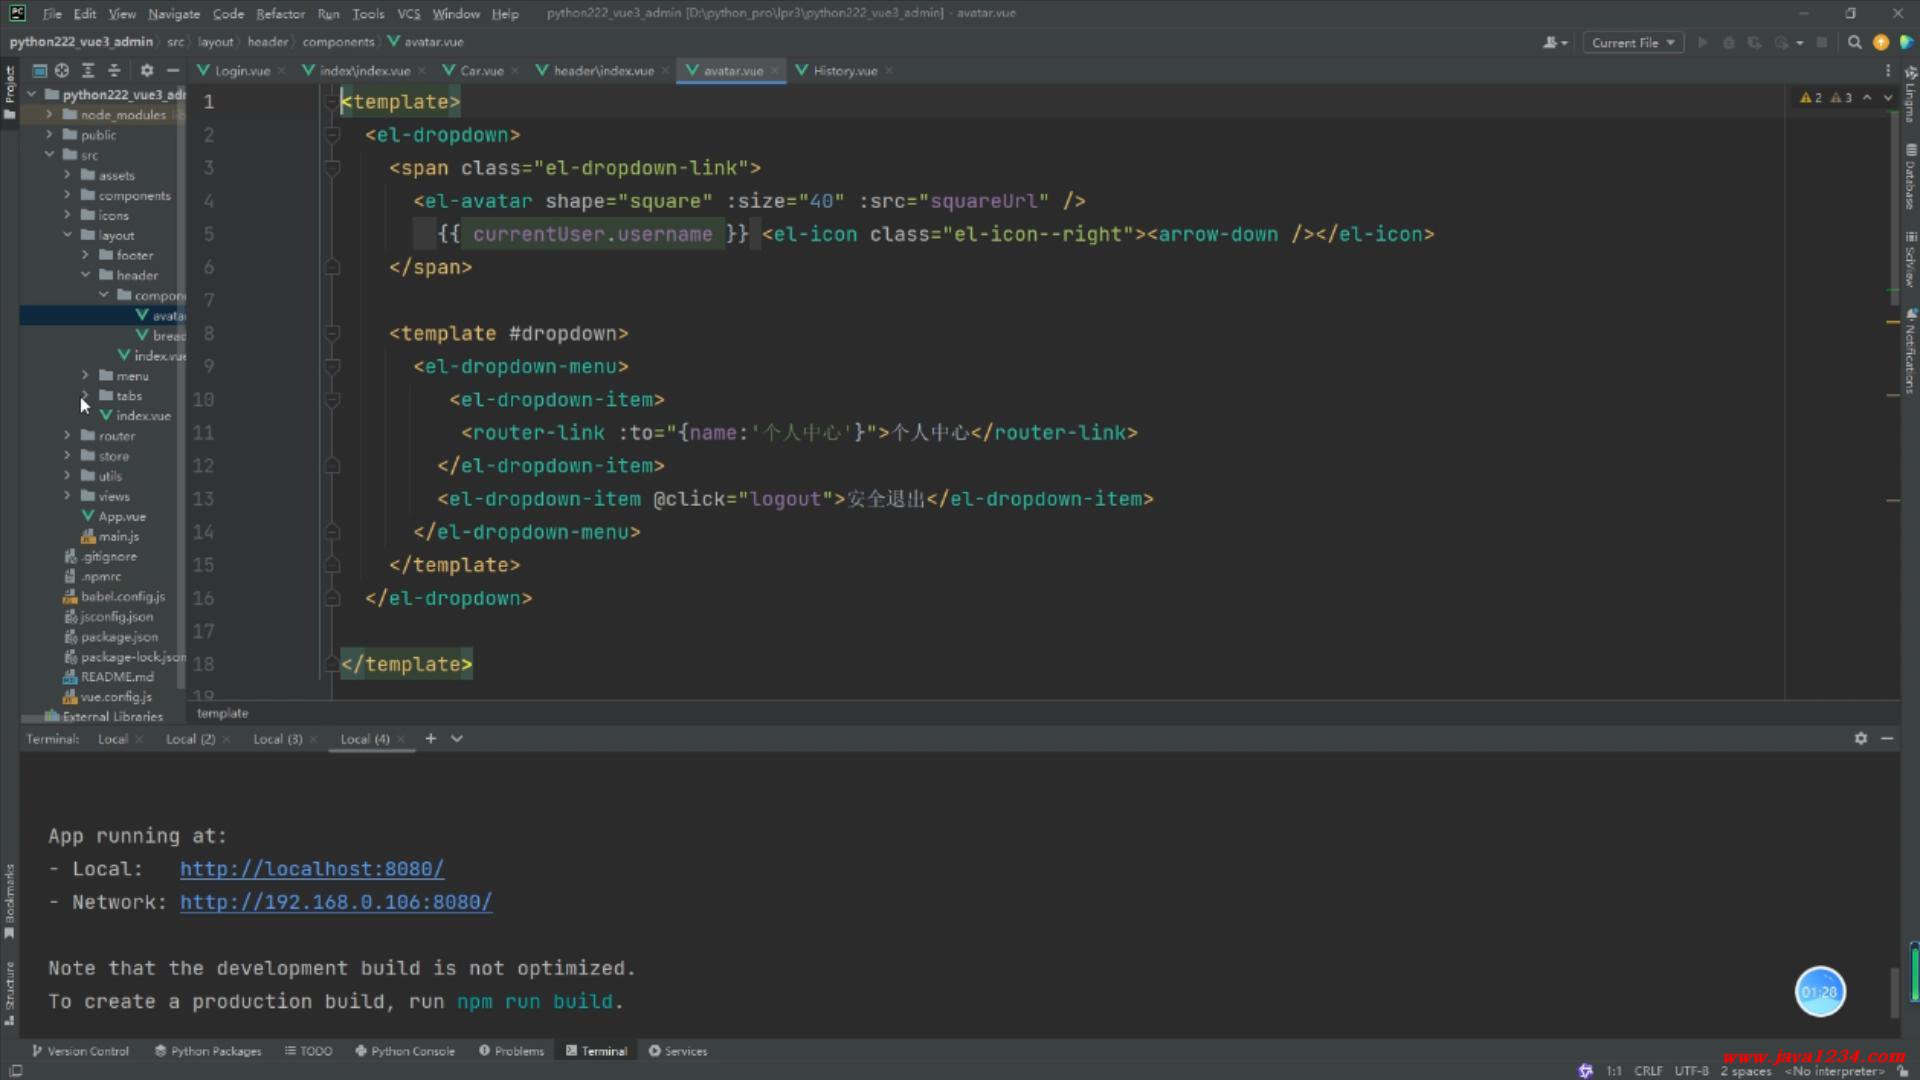The image size is (1920, 1080).
Task: Toggle fold on line 8 template block
Action: pos(333,333)
